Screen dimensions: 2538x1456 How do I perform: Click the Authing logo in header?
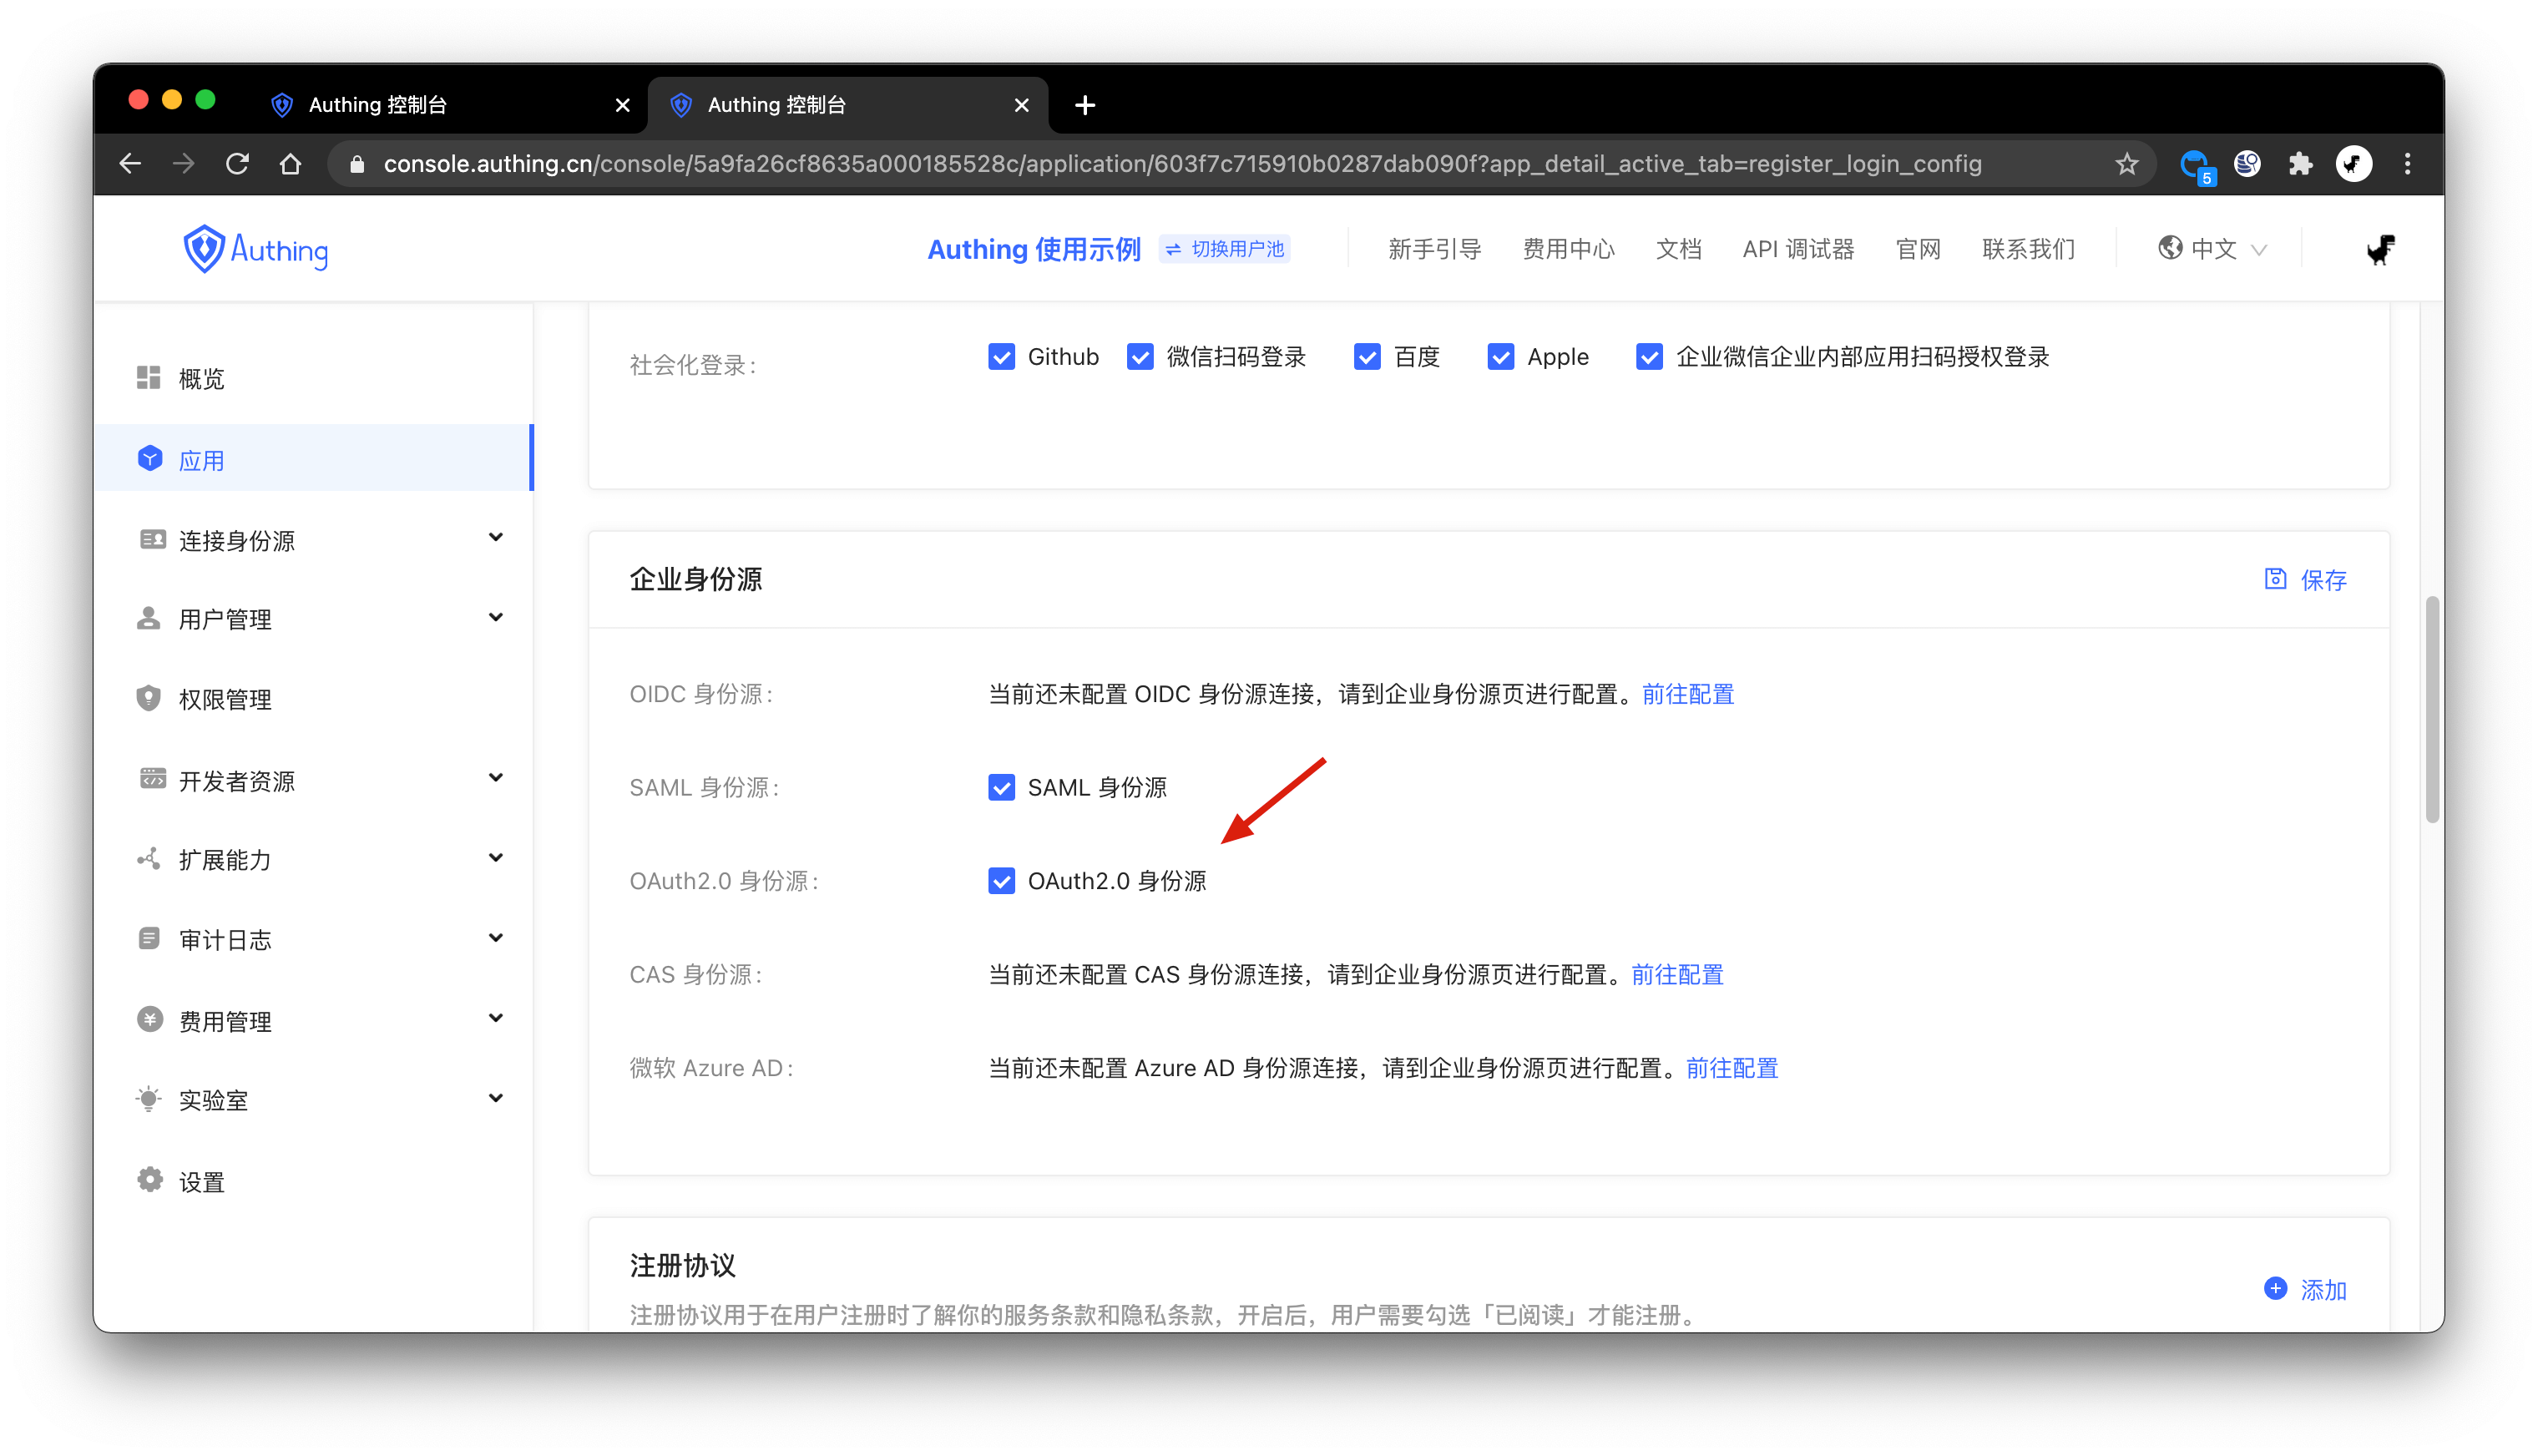255,249
